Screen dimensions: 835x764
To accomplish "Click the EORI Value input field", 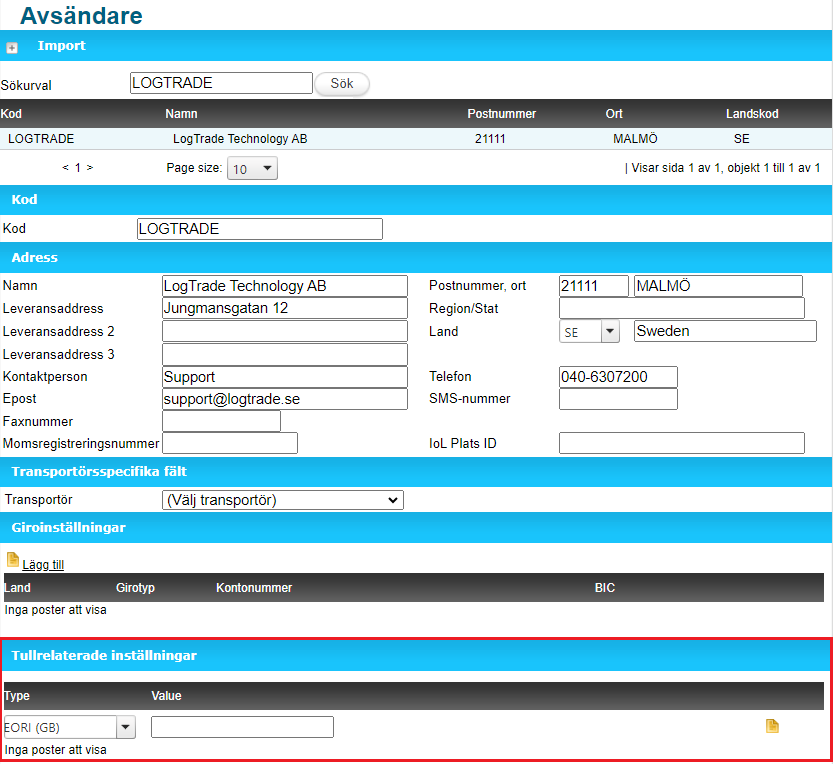I will (x=242, y=727).
